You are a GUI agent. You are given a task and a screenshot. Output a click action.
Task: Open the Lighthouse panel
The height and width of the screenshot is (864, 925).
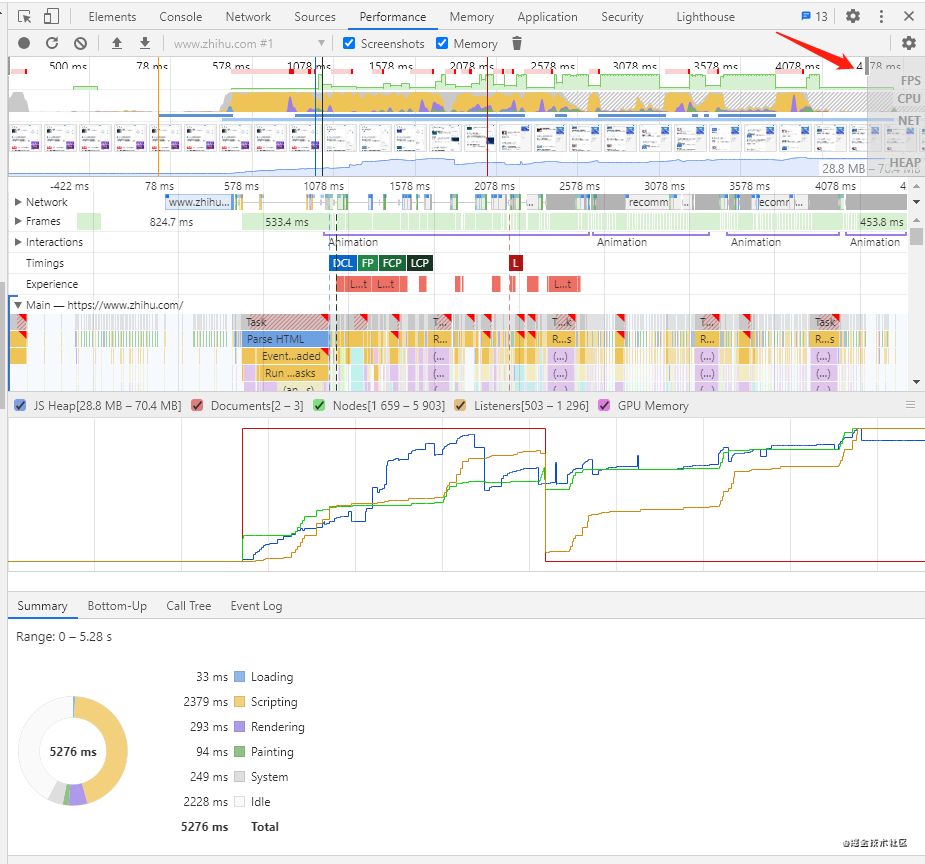tap(705, 16)
